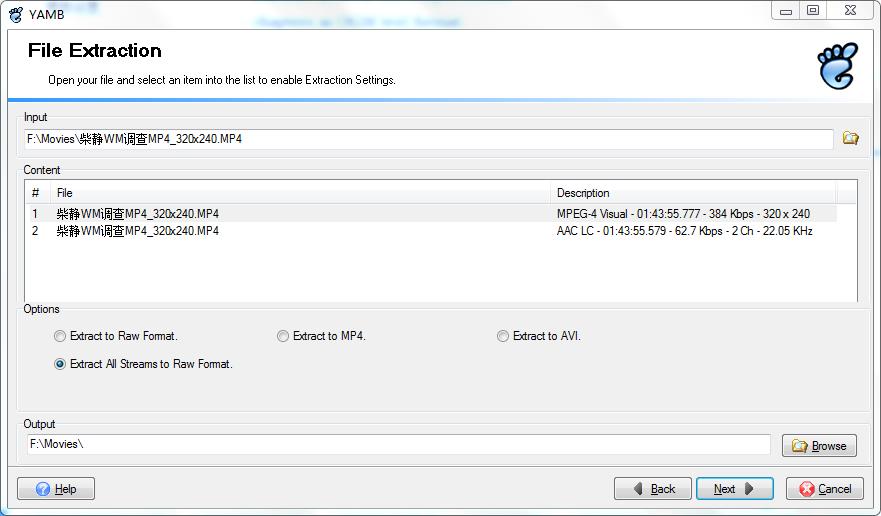Select the AAC LC audio track row

tap(432, 231)
